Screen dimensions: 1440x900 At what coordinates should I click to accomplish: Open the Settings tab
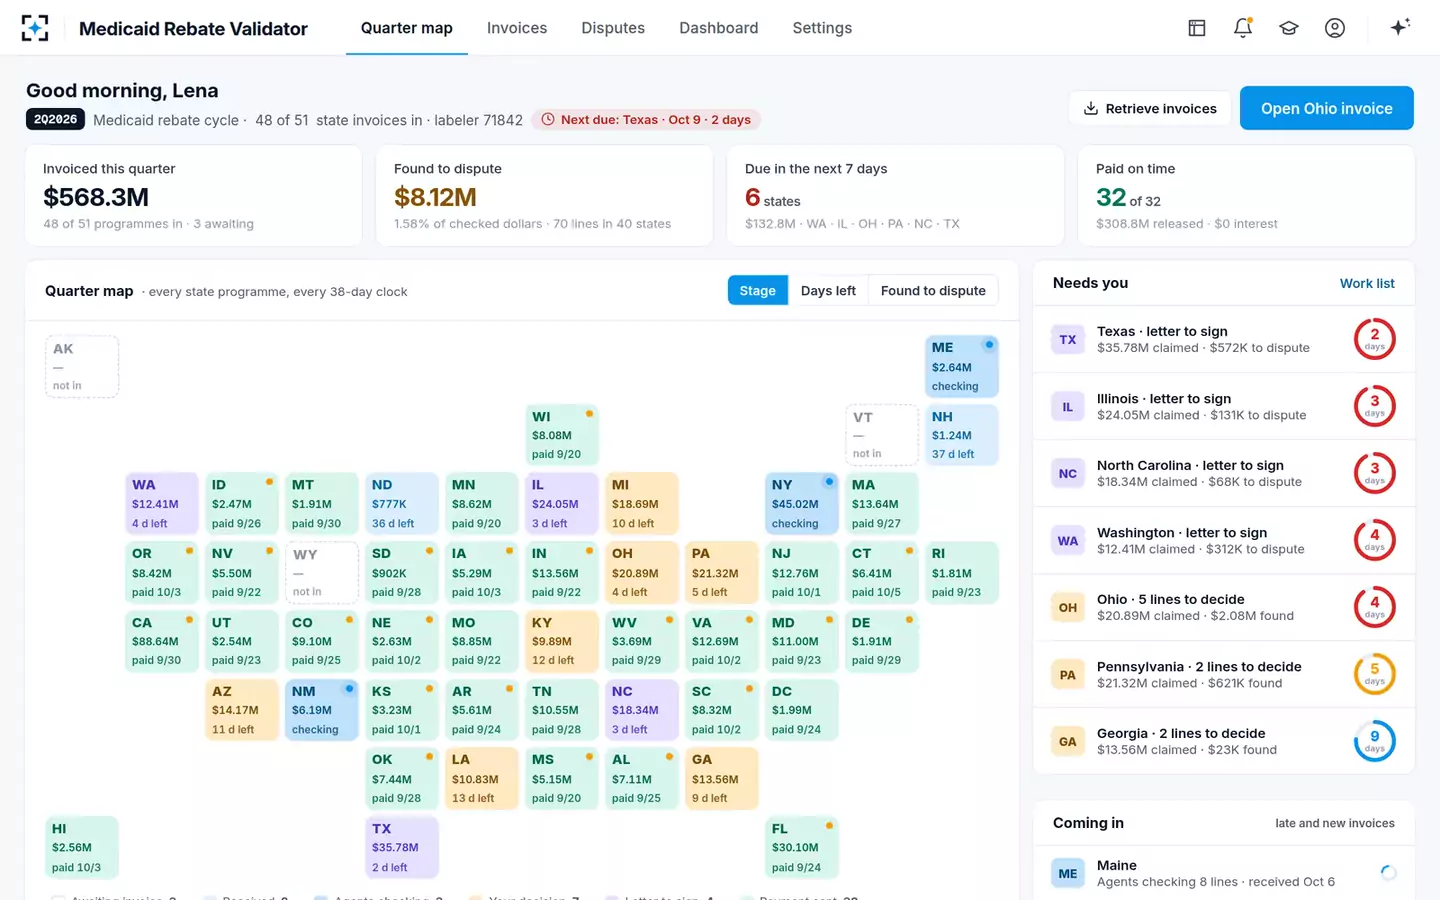pos(822,28)
